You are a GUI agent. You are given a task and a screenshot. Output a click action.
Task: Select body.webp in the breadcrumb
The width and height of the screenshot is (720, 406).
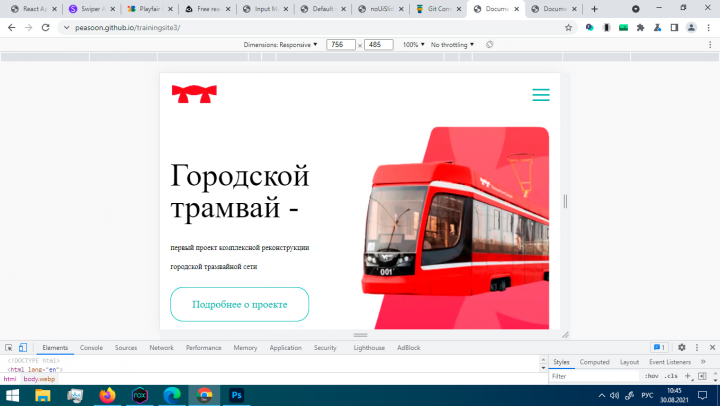(x=39, y=379)
